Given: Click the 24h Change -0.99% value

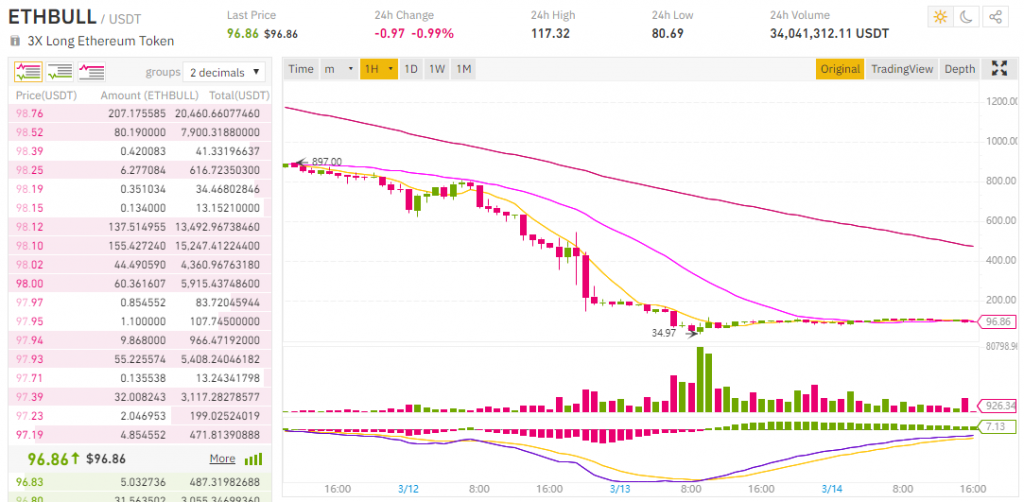Looking at the screenshot, I should pos(432,33).
